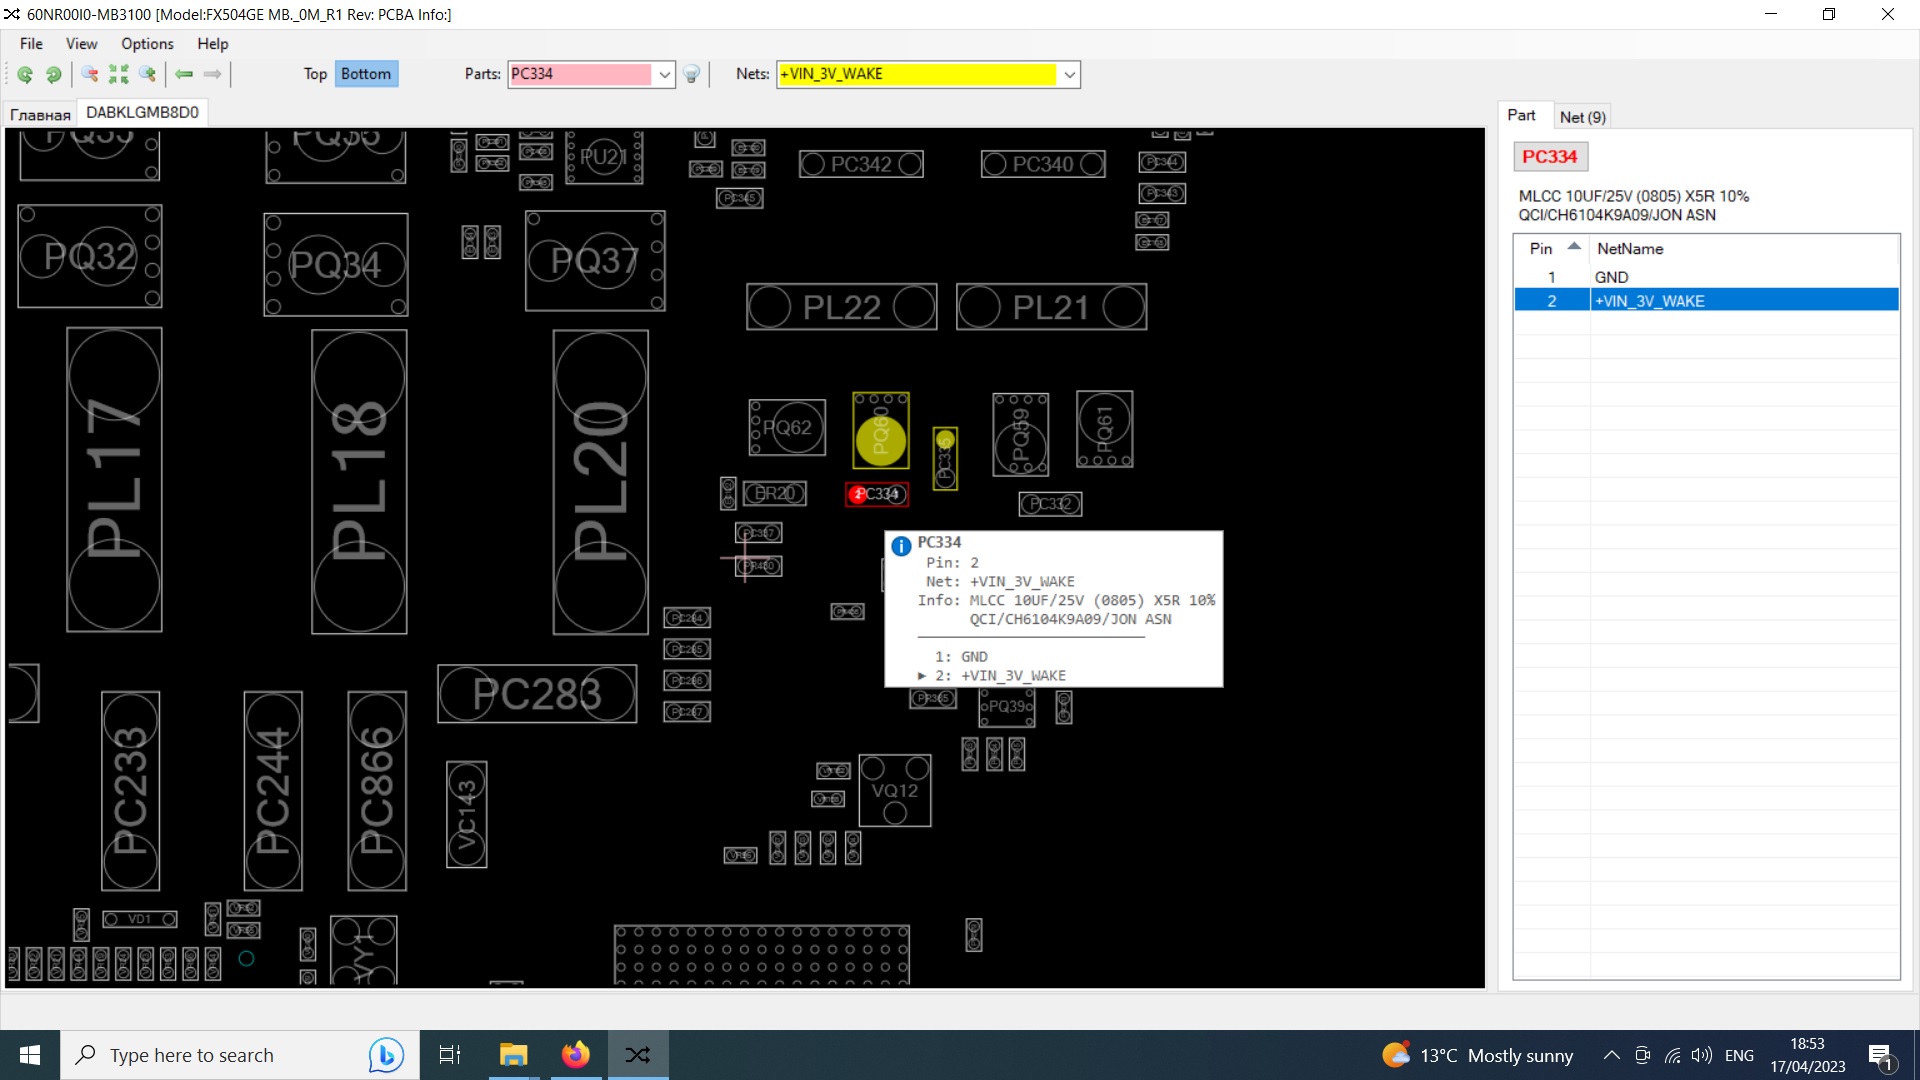
Task: Expand the Nets dropdown list
Action: coord(1069,75)
